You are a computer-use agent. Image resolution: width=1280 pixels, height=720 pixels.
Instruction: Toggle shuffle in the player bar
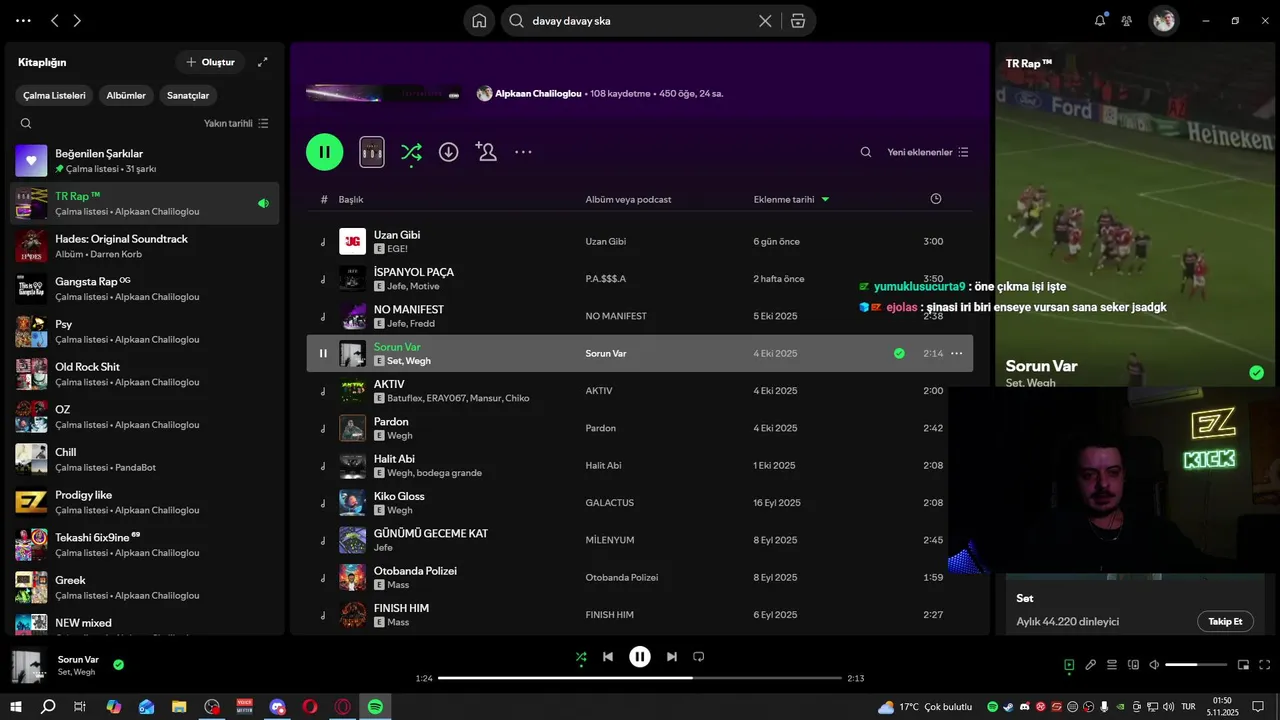[x=581, y=657]
